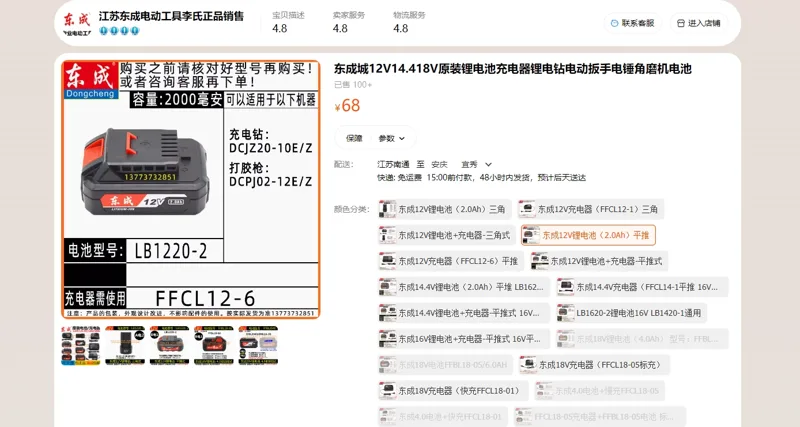
Task: Click the 已售 100+ sold count
Action: click(353, 85)
